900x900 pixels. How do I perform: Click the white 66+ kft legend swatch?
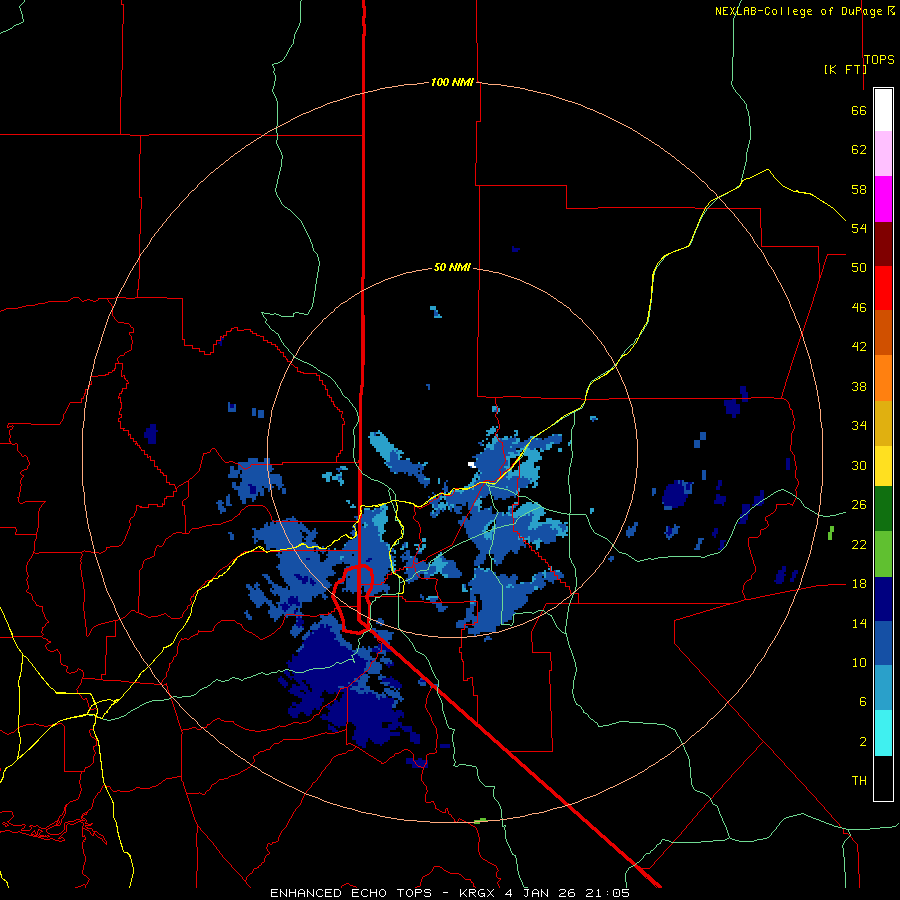pos(883,110)
